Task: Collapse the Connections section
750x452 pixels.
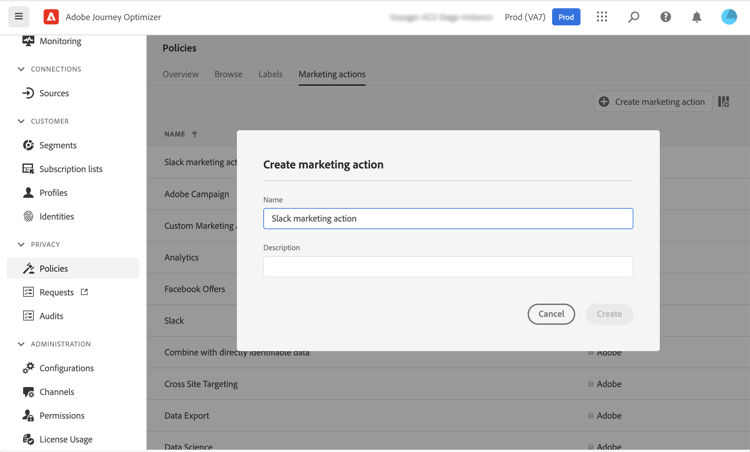Action: 21,69
